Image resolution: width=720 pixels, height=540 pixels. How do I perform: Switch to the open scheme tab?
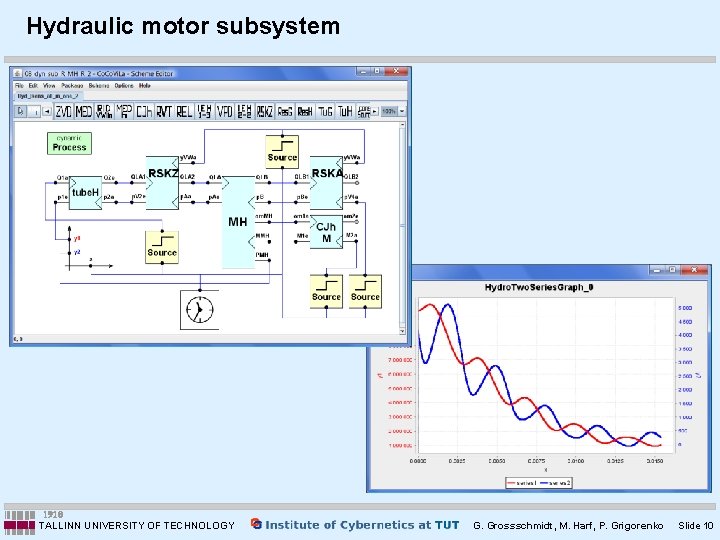[48, 96]
